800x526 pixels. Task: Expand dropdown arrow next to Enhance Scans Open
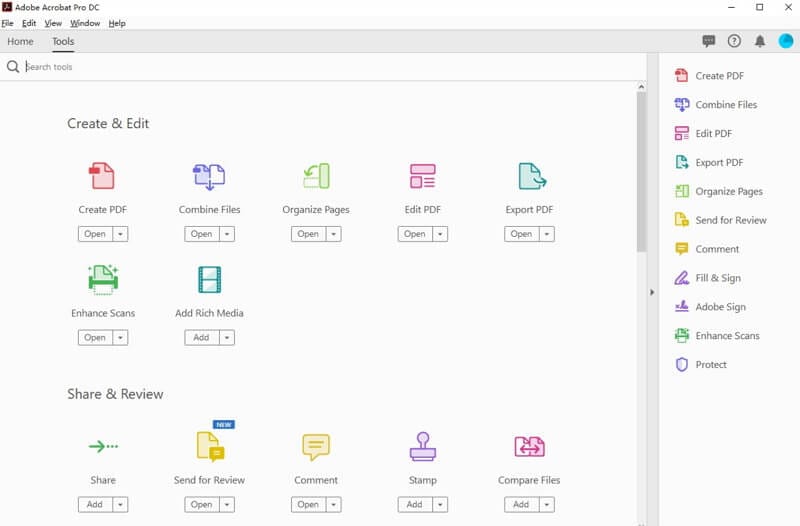tap(120, 338)
